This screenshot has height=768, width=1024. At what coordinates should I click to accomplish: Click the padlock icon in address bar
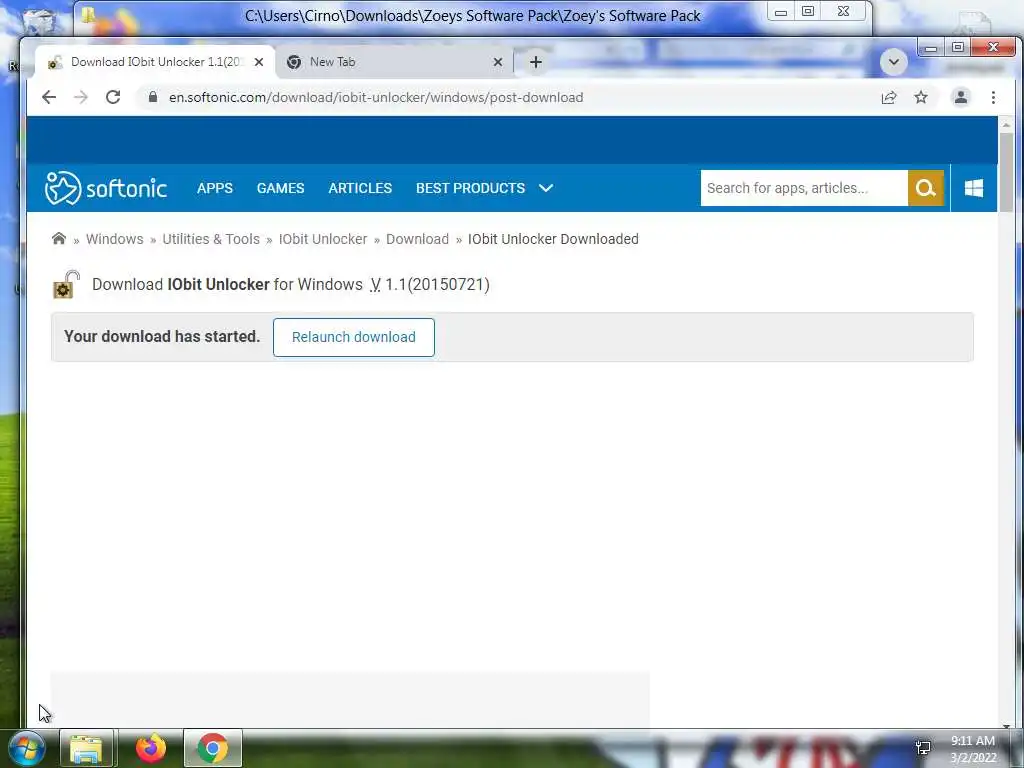point(153,97)
